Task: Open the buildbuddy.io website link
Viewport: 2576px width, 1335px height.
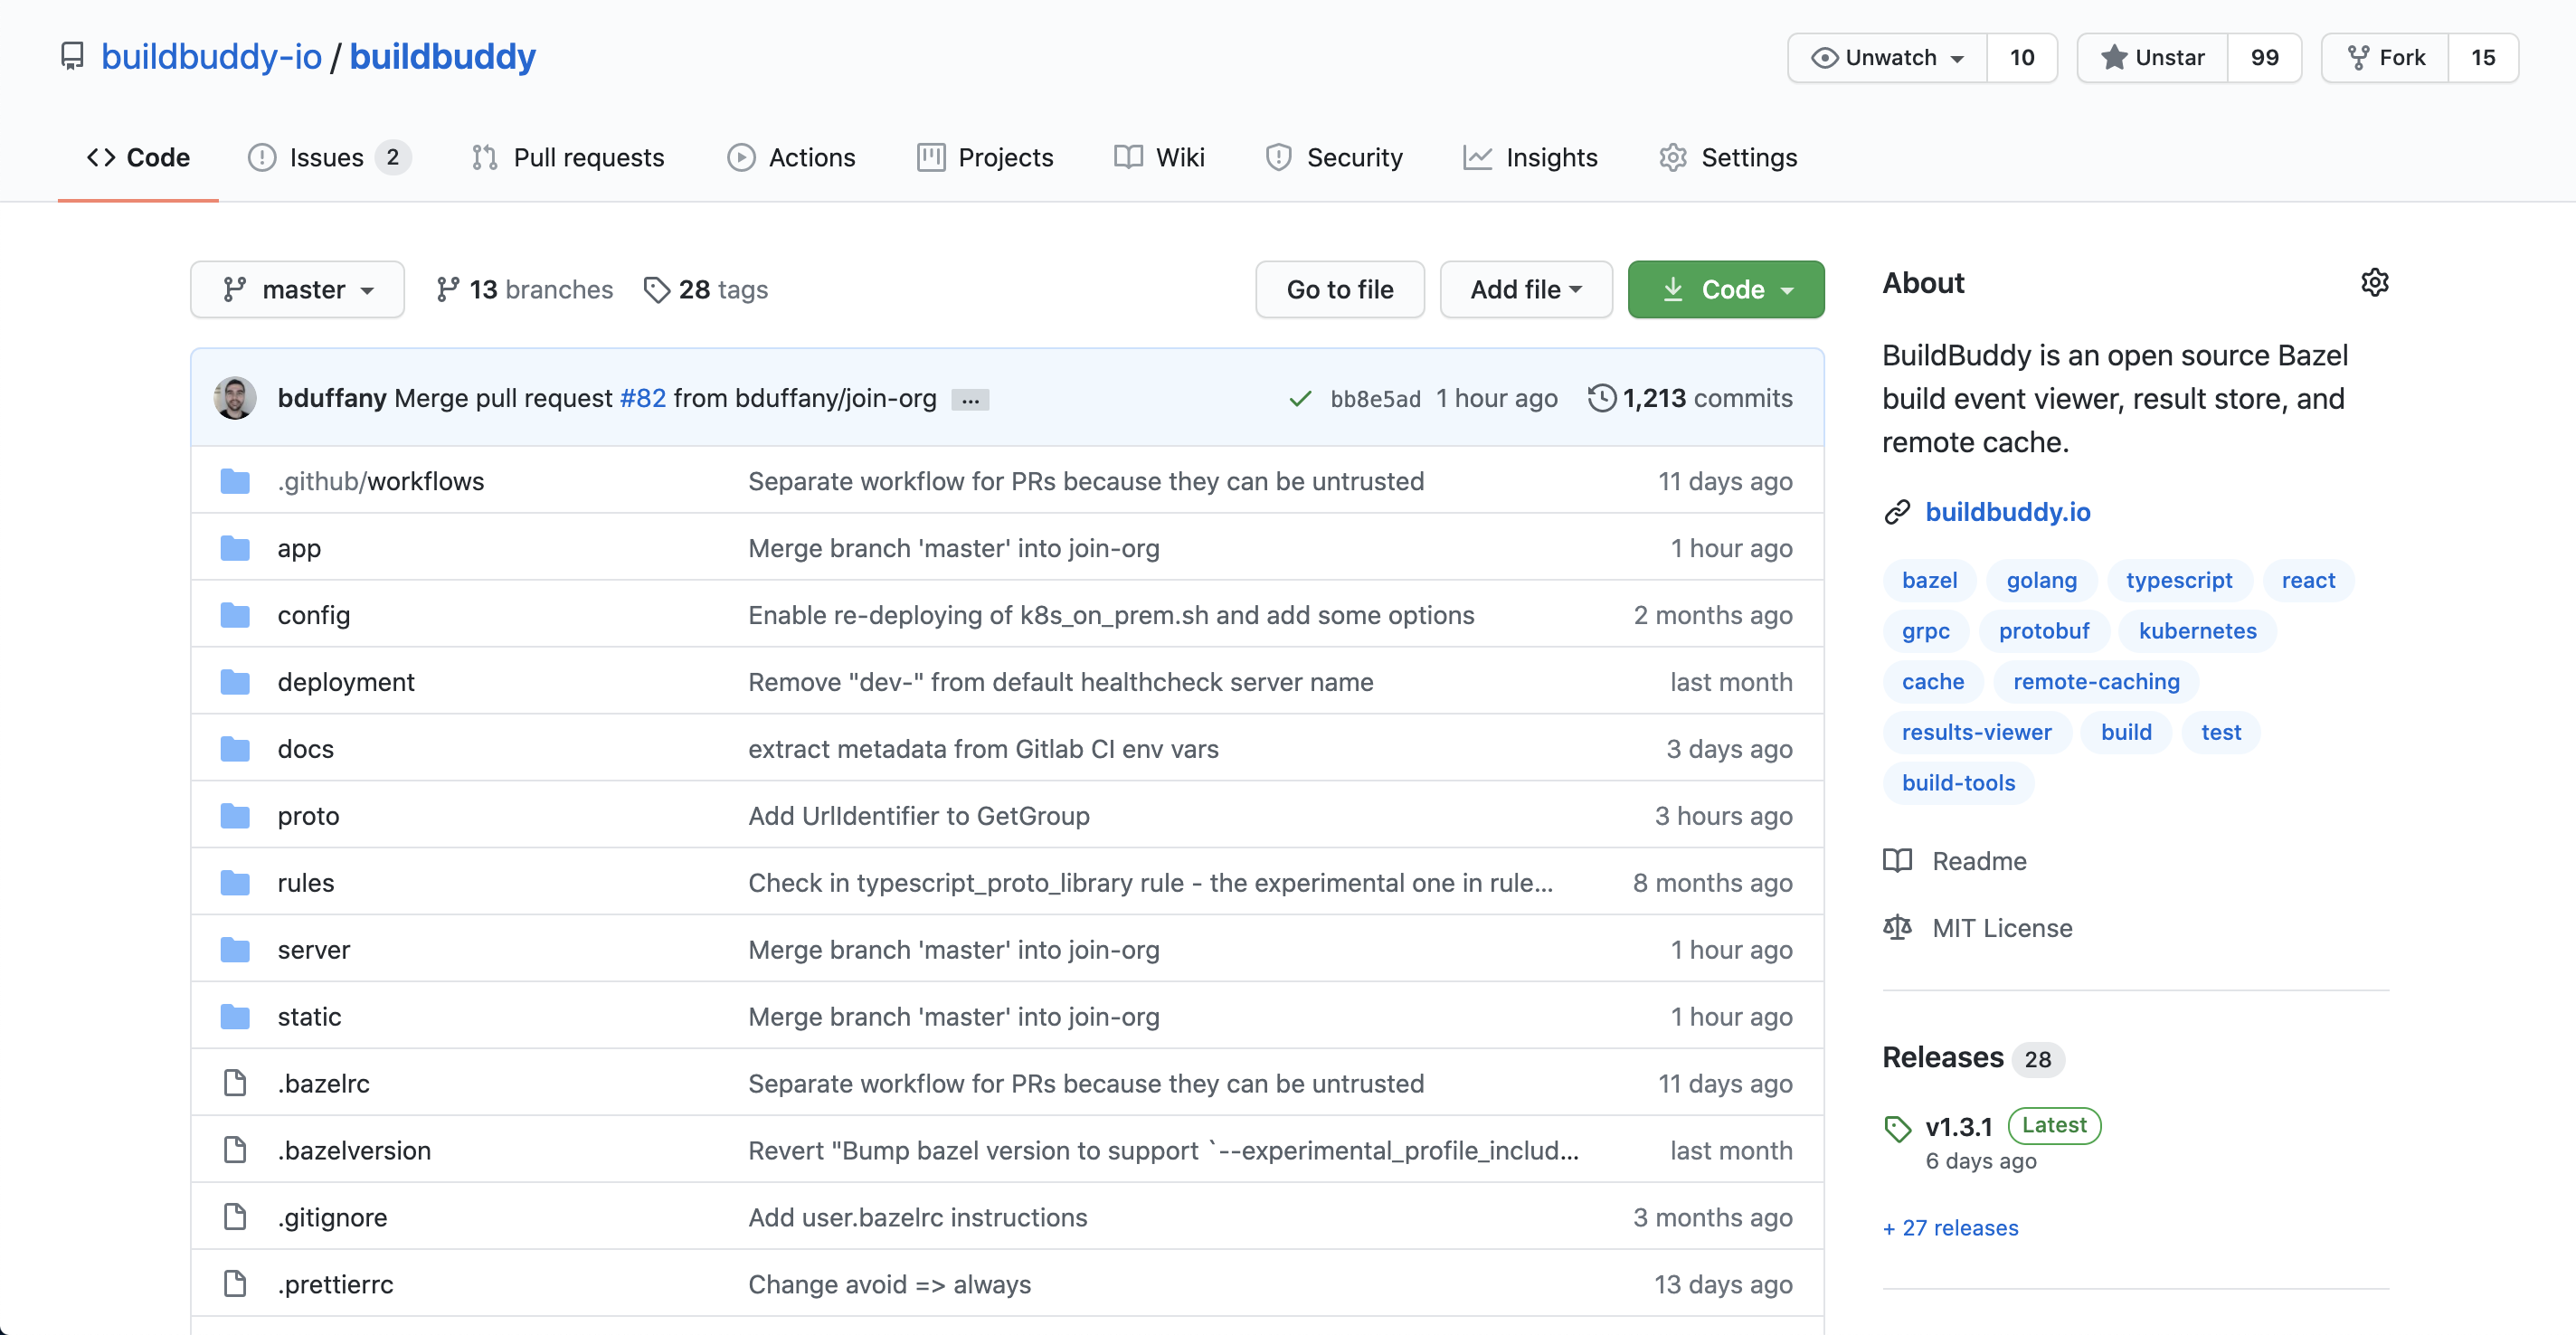Action: click(x=2007, y=512)
